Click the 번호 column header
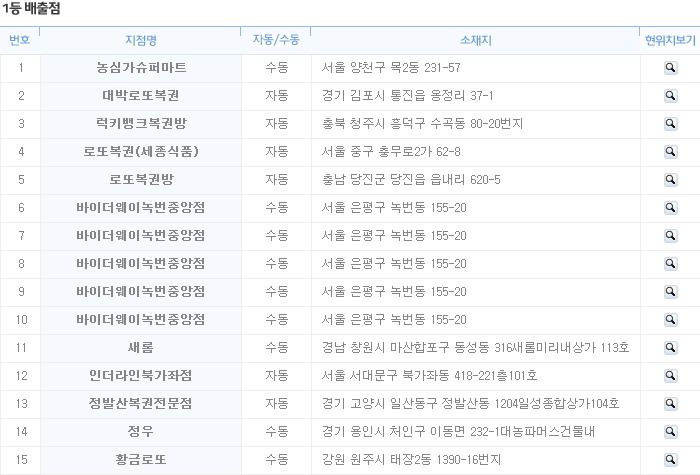 coord(20,40)
